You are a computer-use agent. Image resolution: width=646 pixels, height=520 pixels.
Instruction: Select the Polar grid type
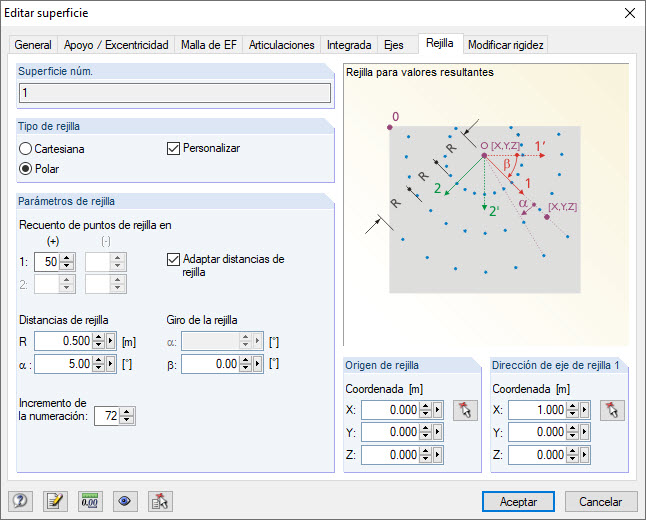[x=39, y=169]
